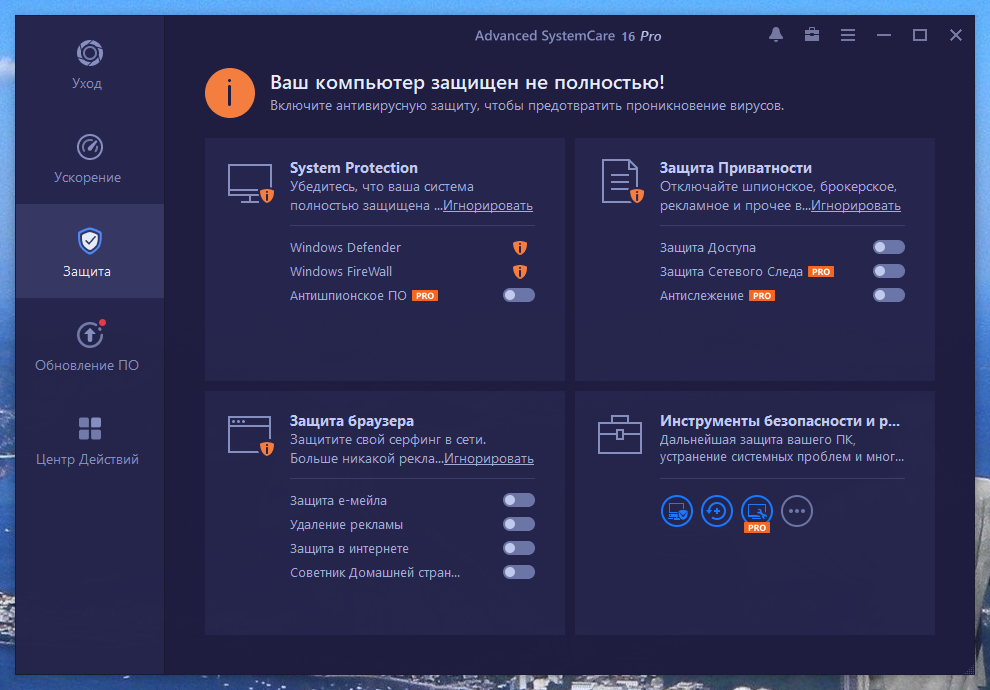The height and width of the screenshot is (690, 990).
Task: Open the notifications bell icon
Action: [776, 35]
